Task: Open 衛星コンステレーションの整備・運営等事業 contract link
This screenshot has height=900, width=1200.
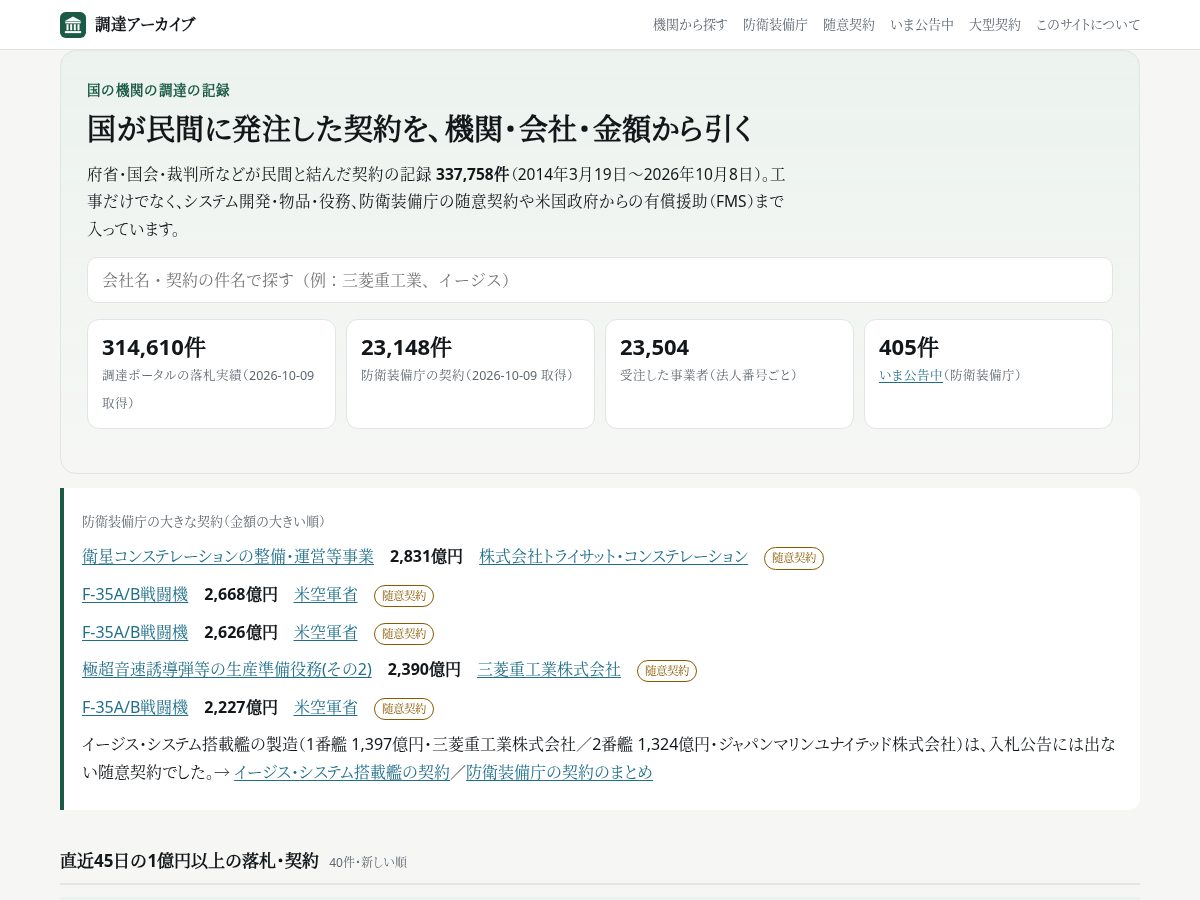Action: (x=228, y=556)
